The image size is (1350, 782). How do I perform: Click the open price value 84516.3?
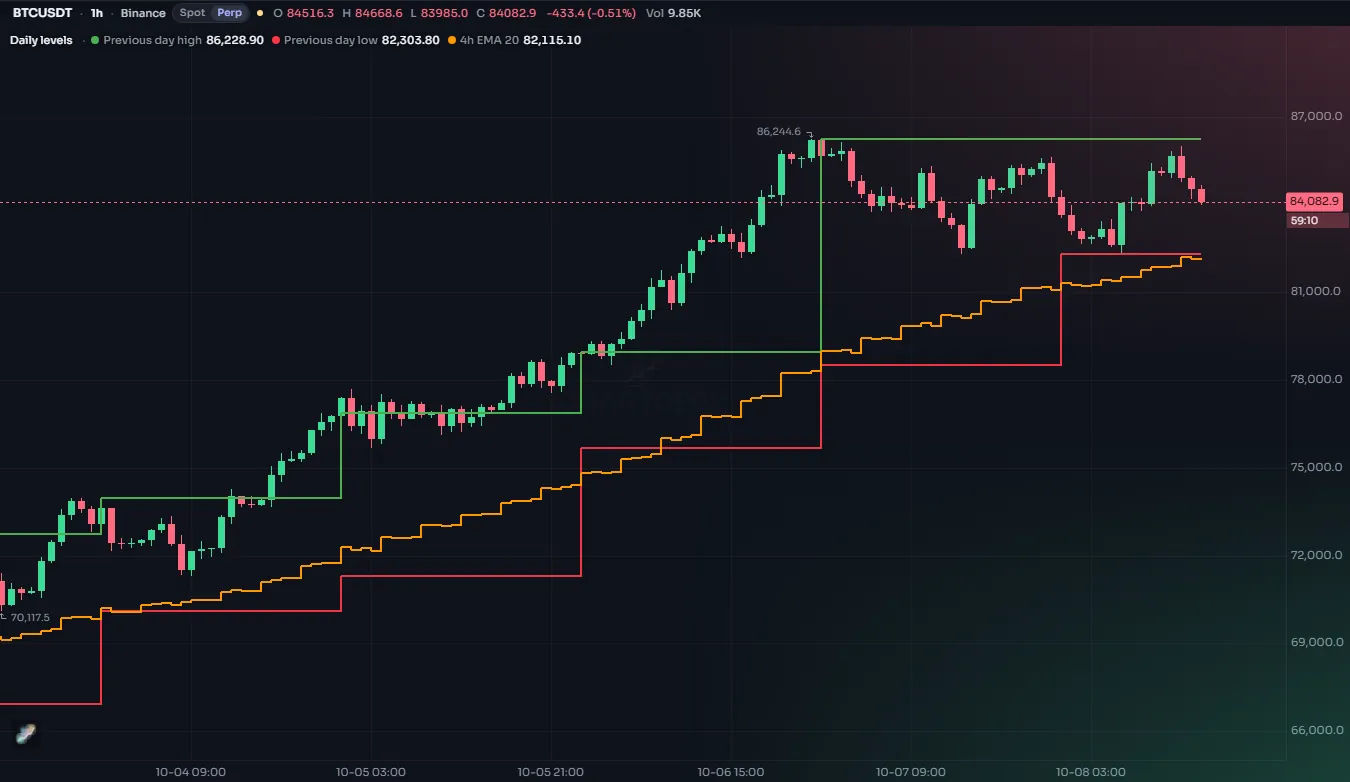click(x=310, y=13)
